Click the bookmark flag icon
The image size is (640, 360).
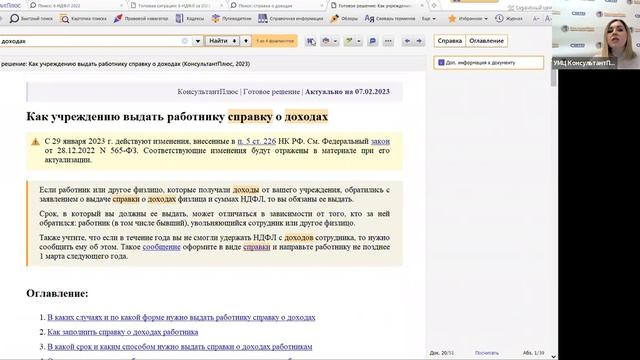click(x=349, y=41)
